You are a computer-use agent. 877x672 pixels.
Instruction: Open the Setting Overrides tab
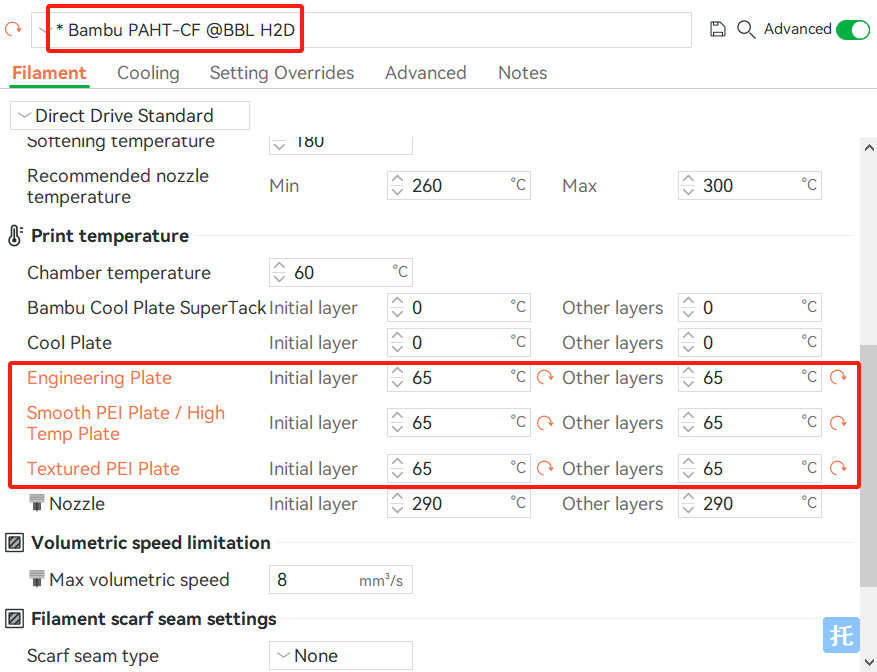coord(282,73)
